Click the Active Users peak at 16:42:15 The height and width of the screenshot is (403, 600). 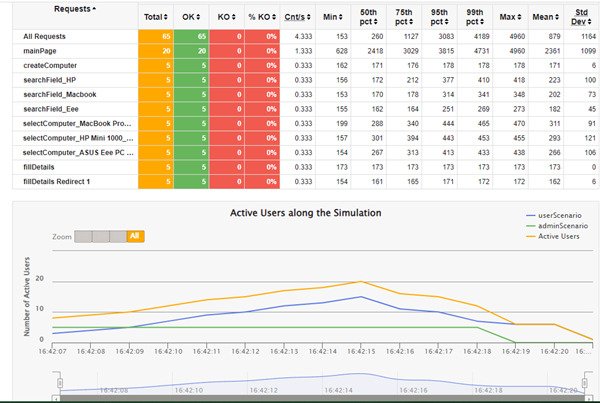361,282
